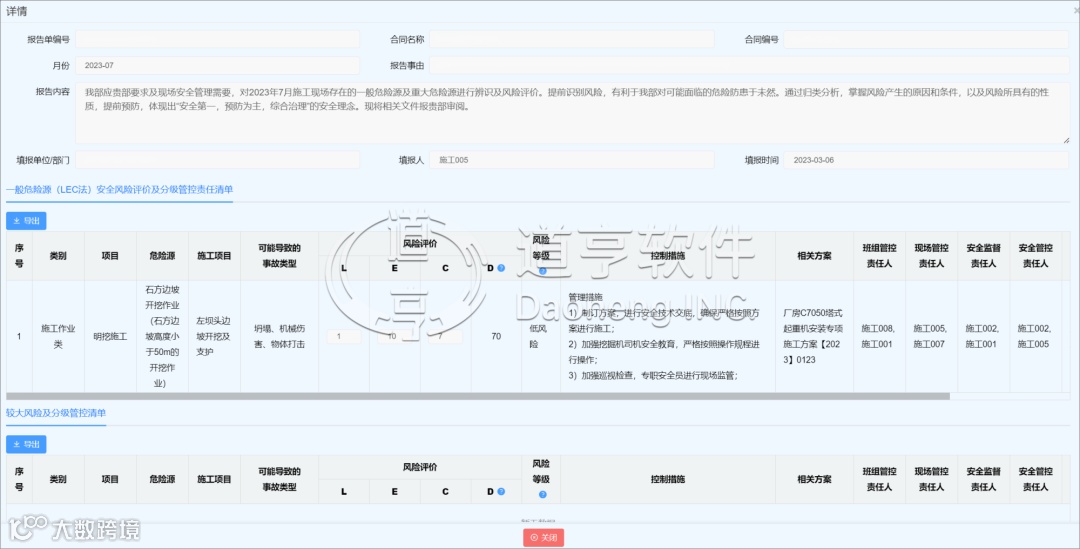Click the help icon beside D in the 一般危险源 table
The image size is (1080, 549).
(501, 268)
